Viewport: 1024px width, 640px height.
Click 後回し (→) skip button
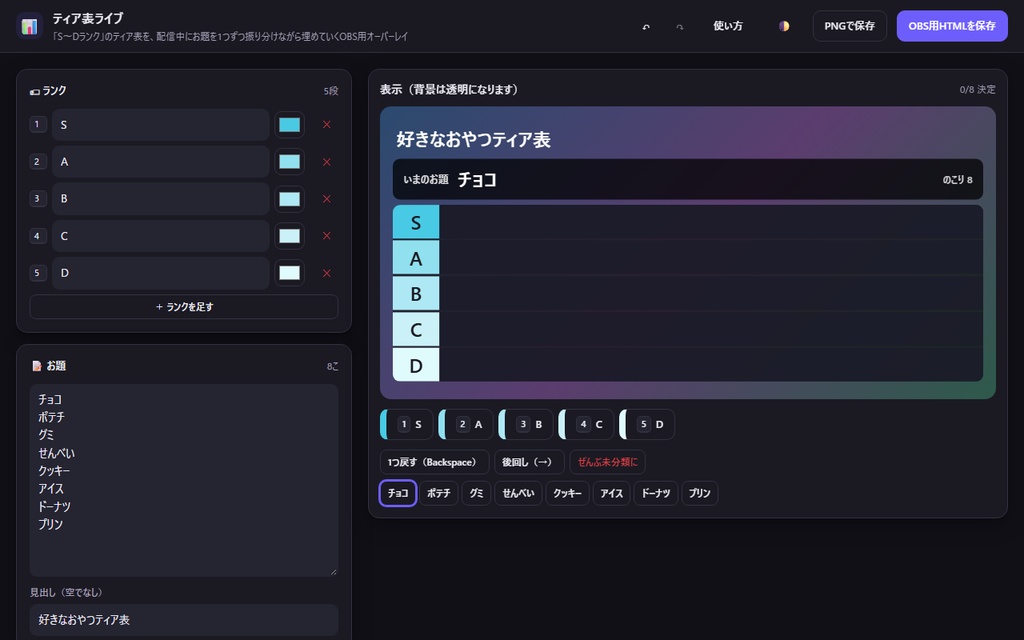(529, 462)
